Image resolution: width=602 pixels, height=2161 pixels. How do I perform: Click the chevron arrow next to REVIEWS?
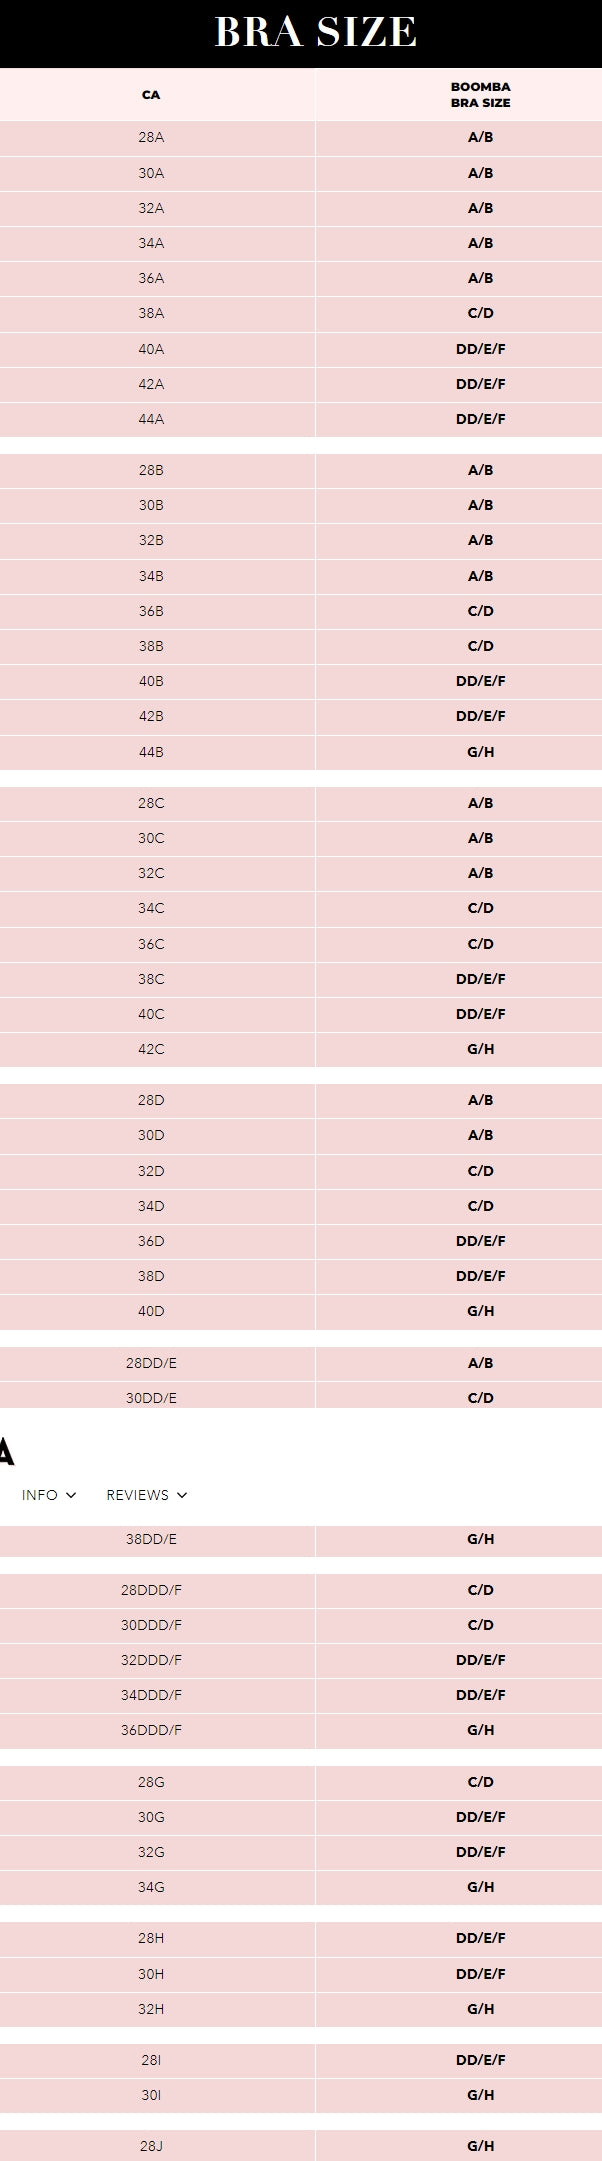pos(182,1495)
